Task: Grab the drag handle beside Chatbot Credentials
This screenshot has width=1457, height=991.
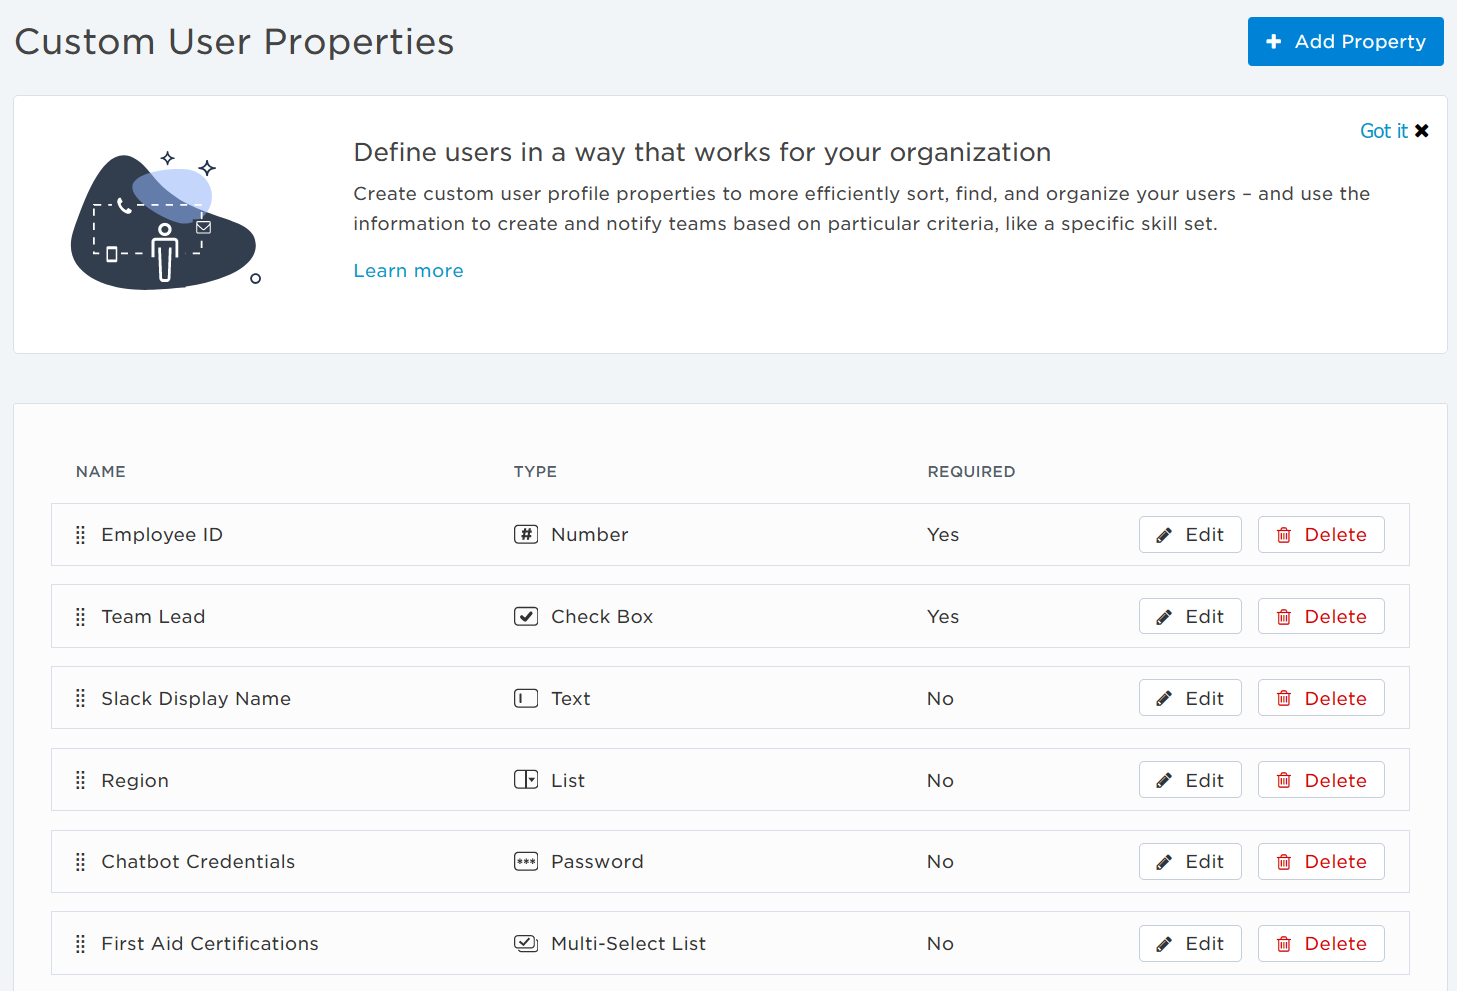Action: [x=80, y=861]
